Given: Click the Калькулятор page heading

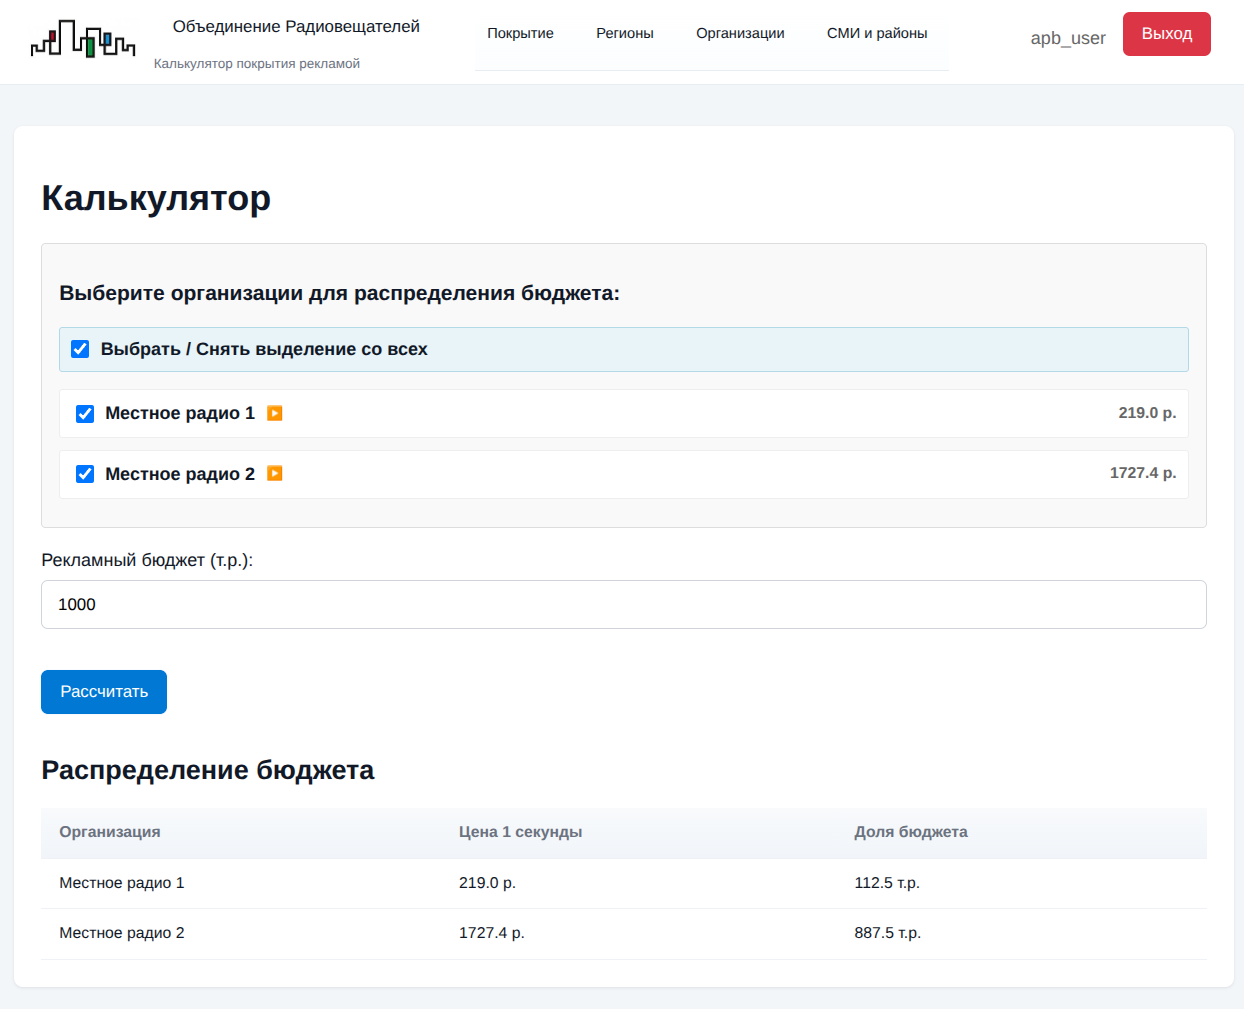Looking at the screenshot, I should pyautogui.click(x=155, y=198).
